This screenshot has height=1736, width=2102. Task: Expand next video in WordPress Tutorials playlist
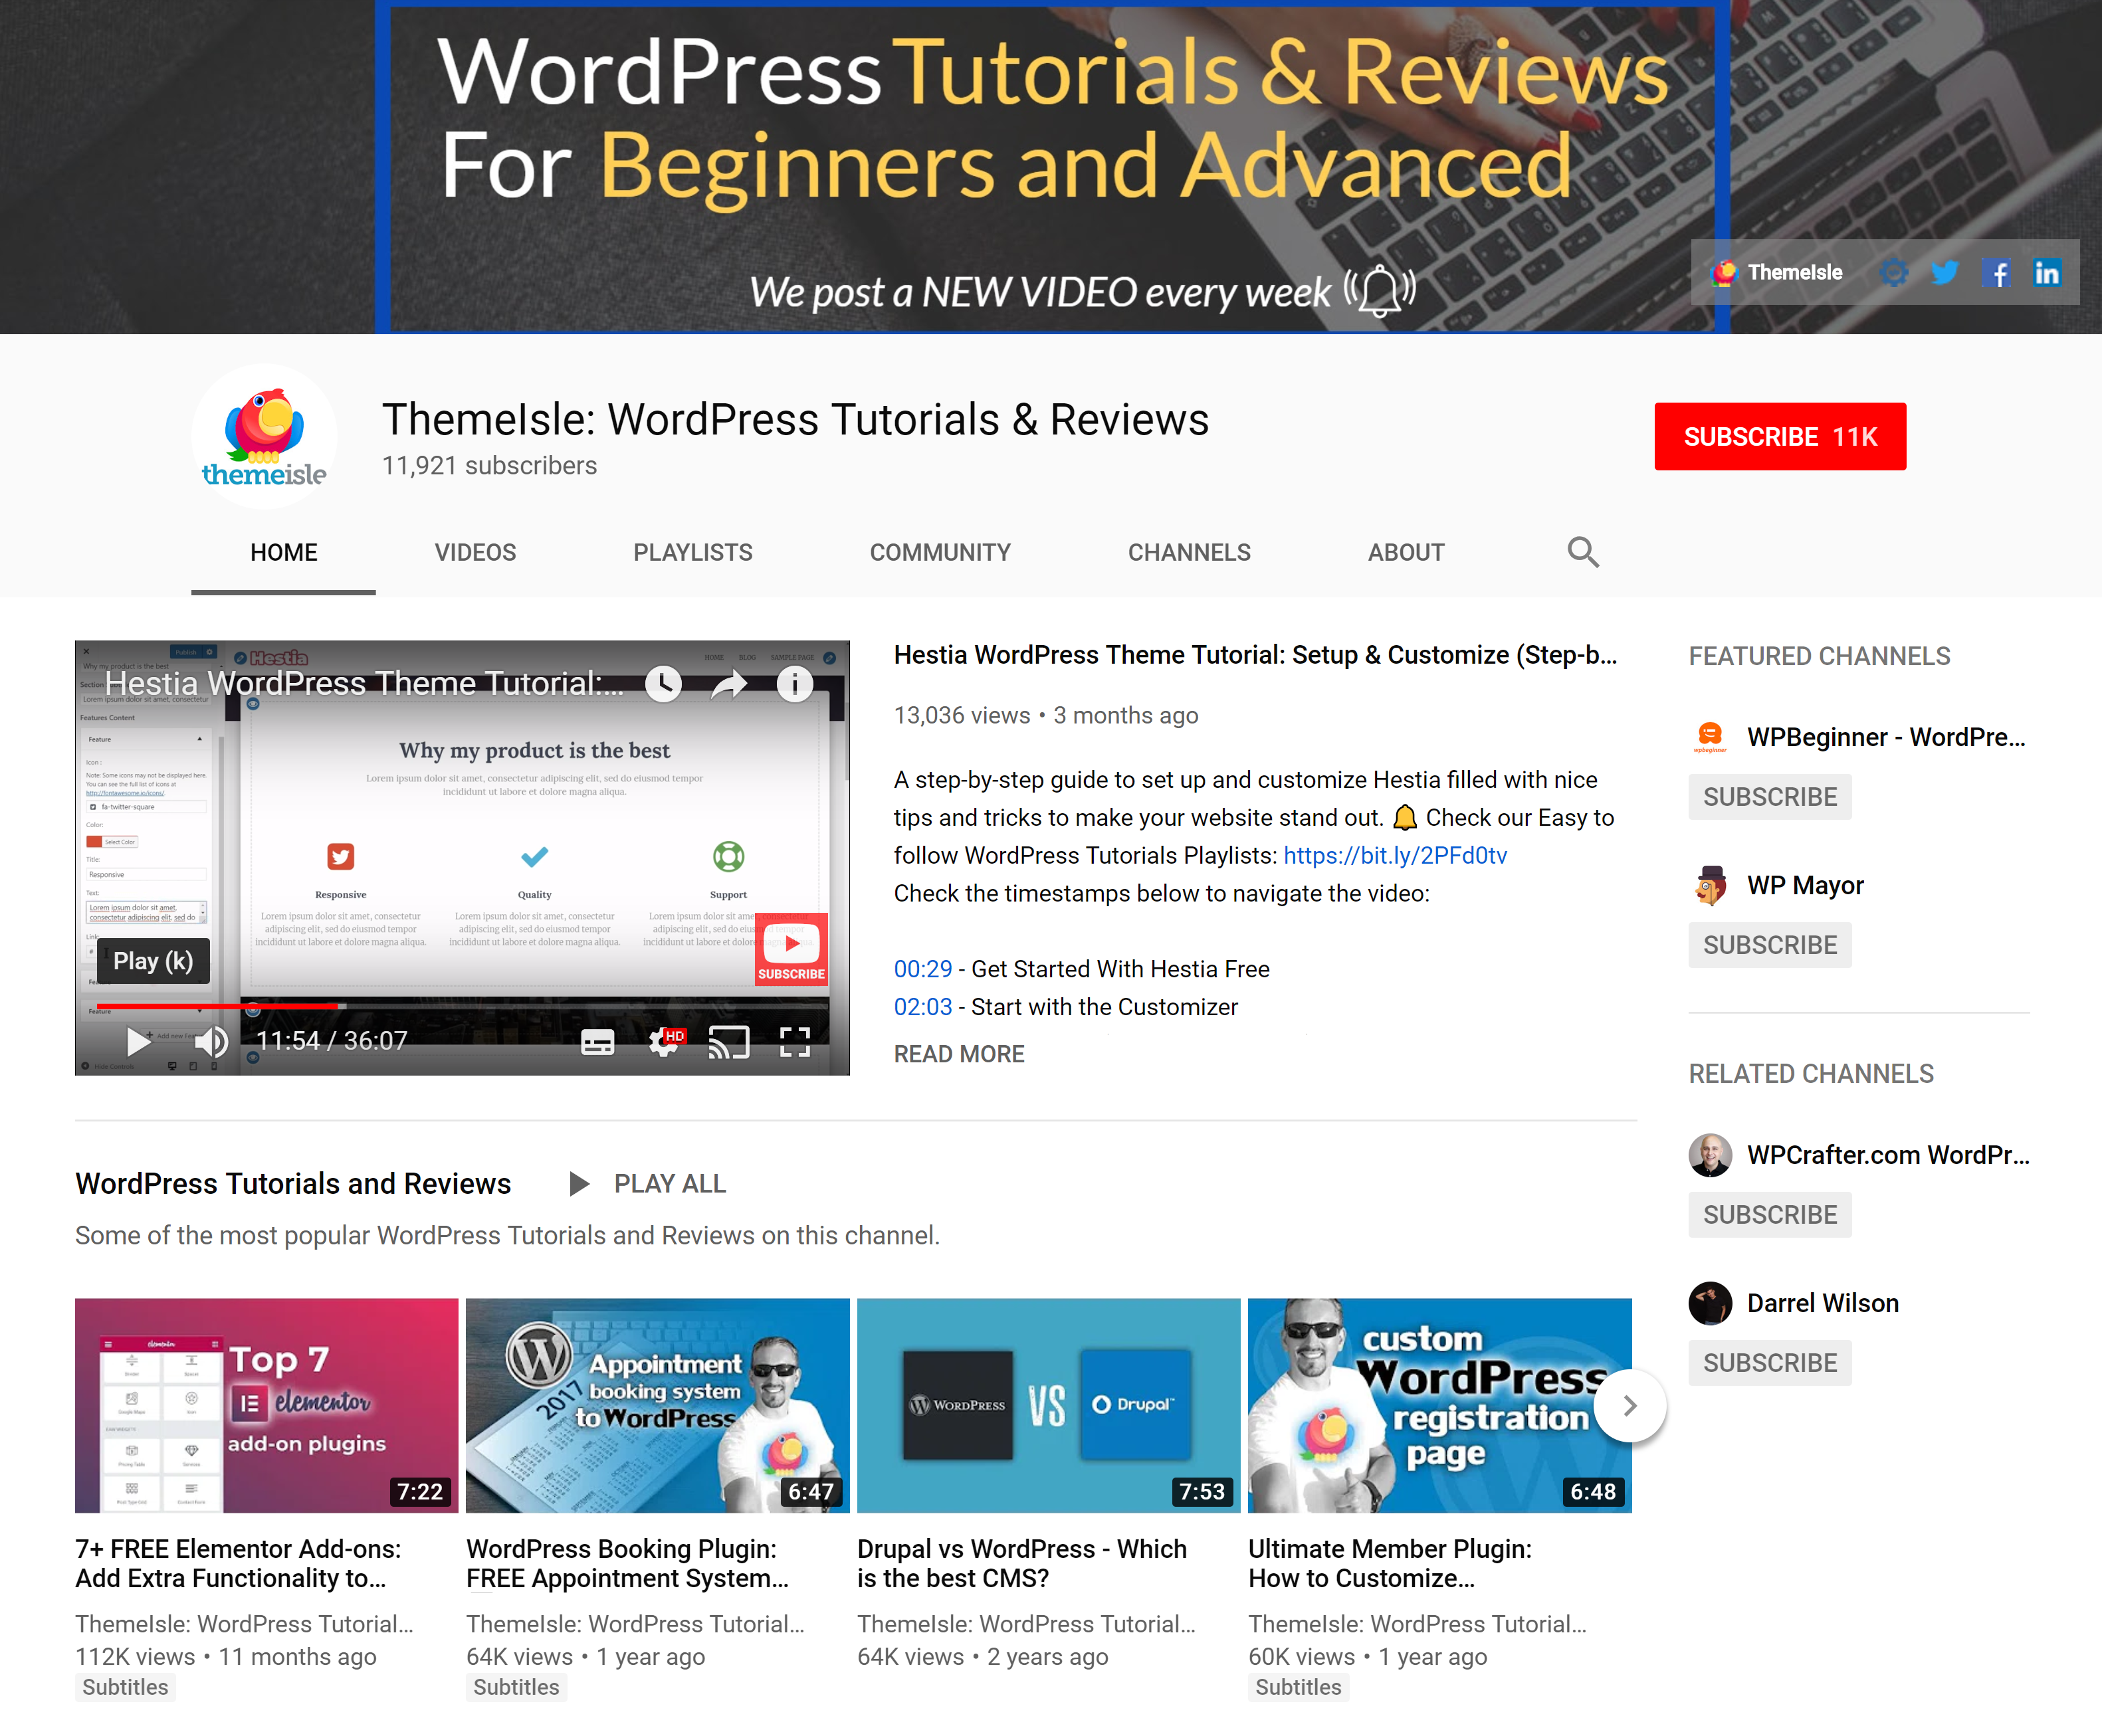[1631, 1404]
